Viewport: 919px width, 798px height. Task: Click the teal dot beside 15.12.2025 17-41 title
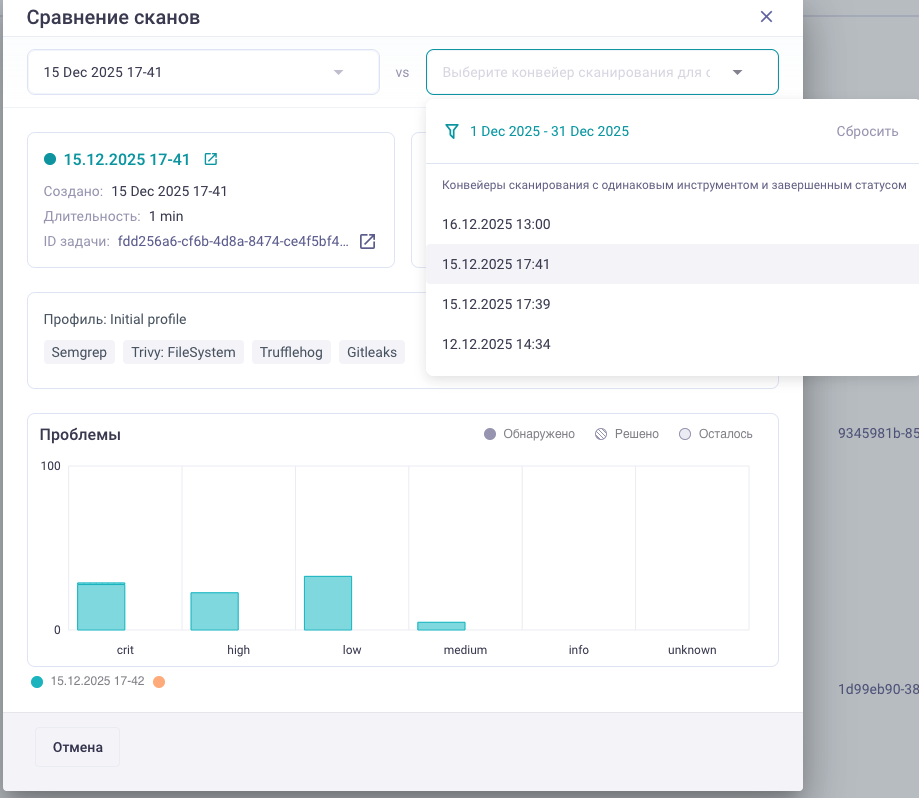(50, 159)
